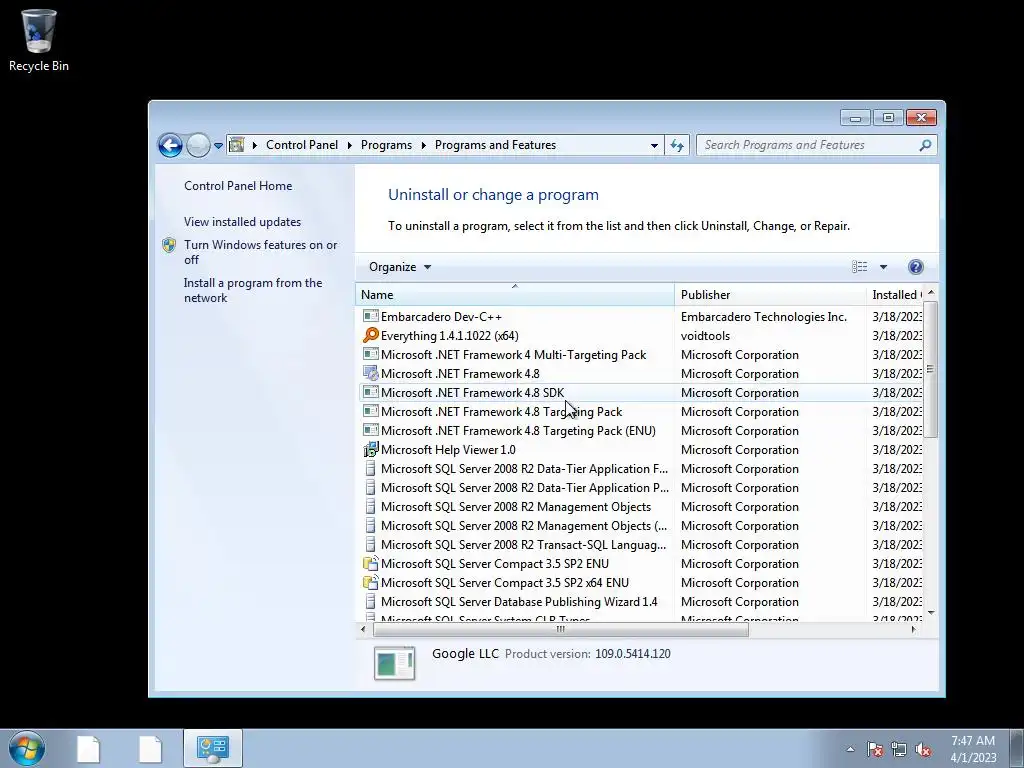Click Embarcadero Technologies Inc. publisher cell

pos(763,317)
